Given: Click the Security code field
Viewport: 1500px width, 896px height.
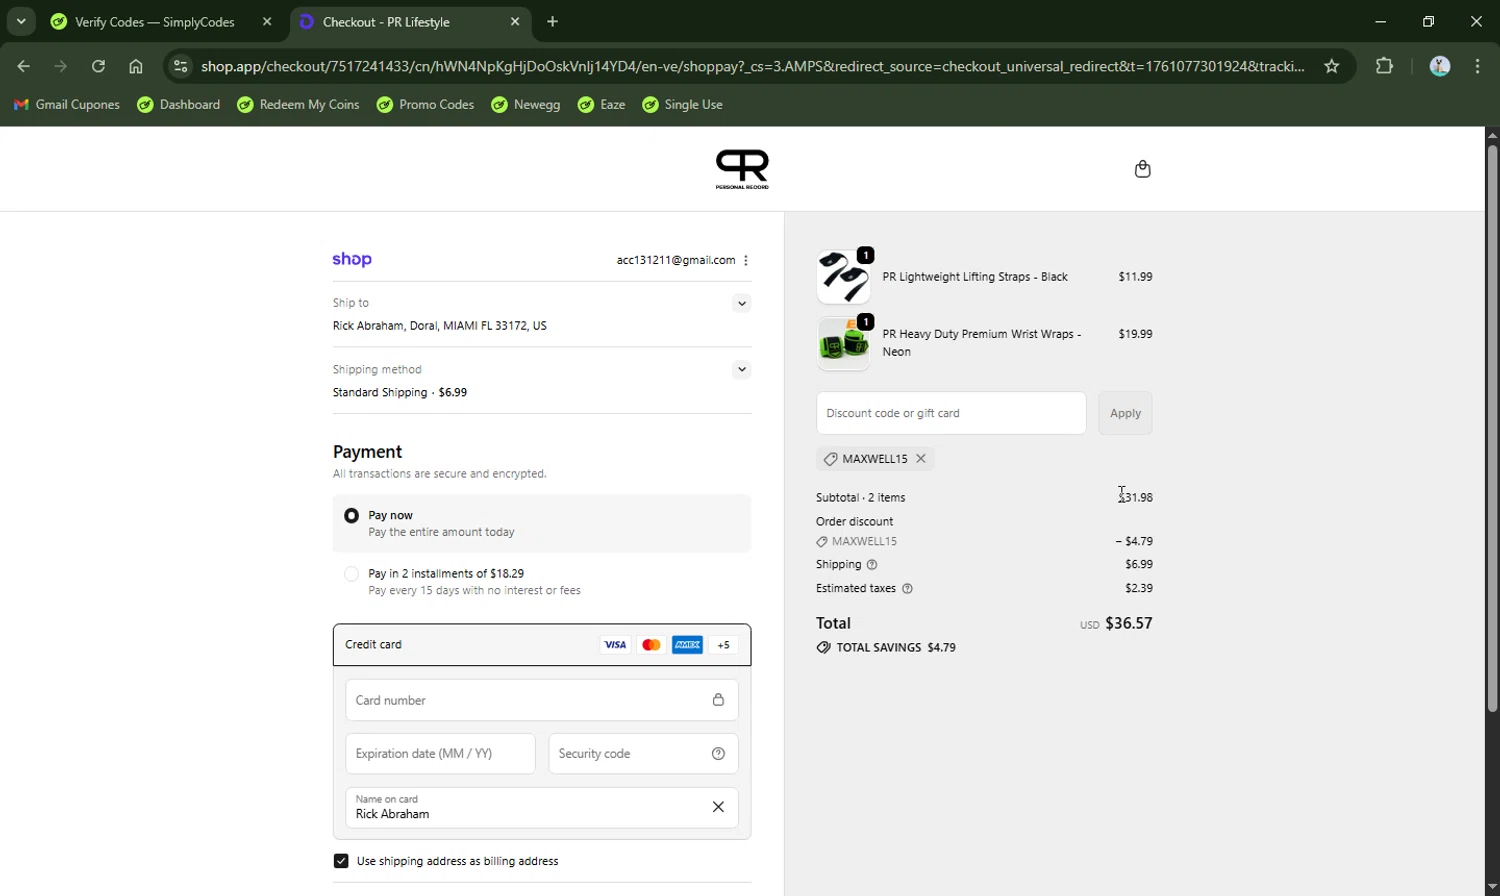Looking at the screenshot, I should click(643, 754).
